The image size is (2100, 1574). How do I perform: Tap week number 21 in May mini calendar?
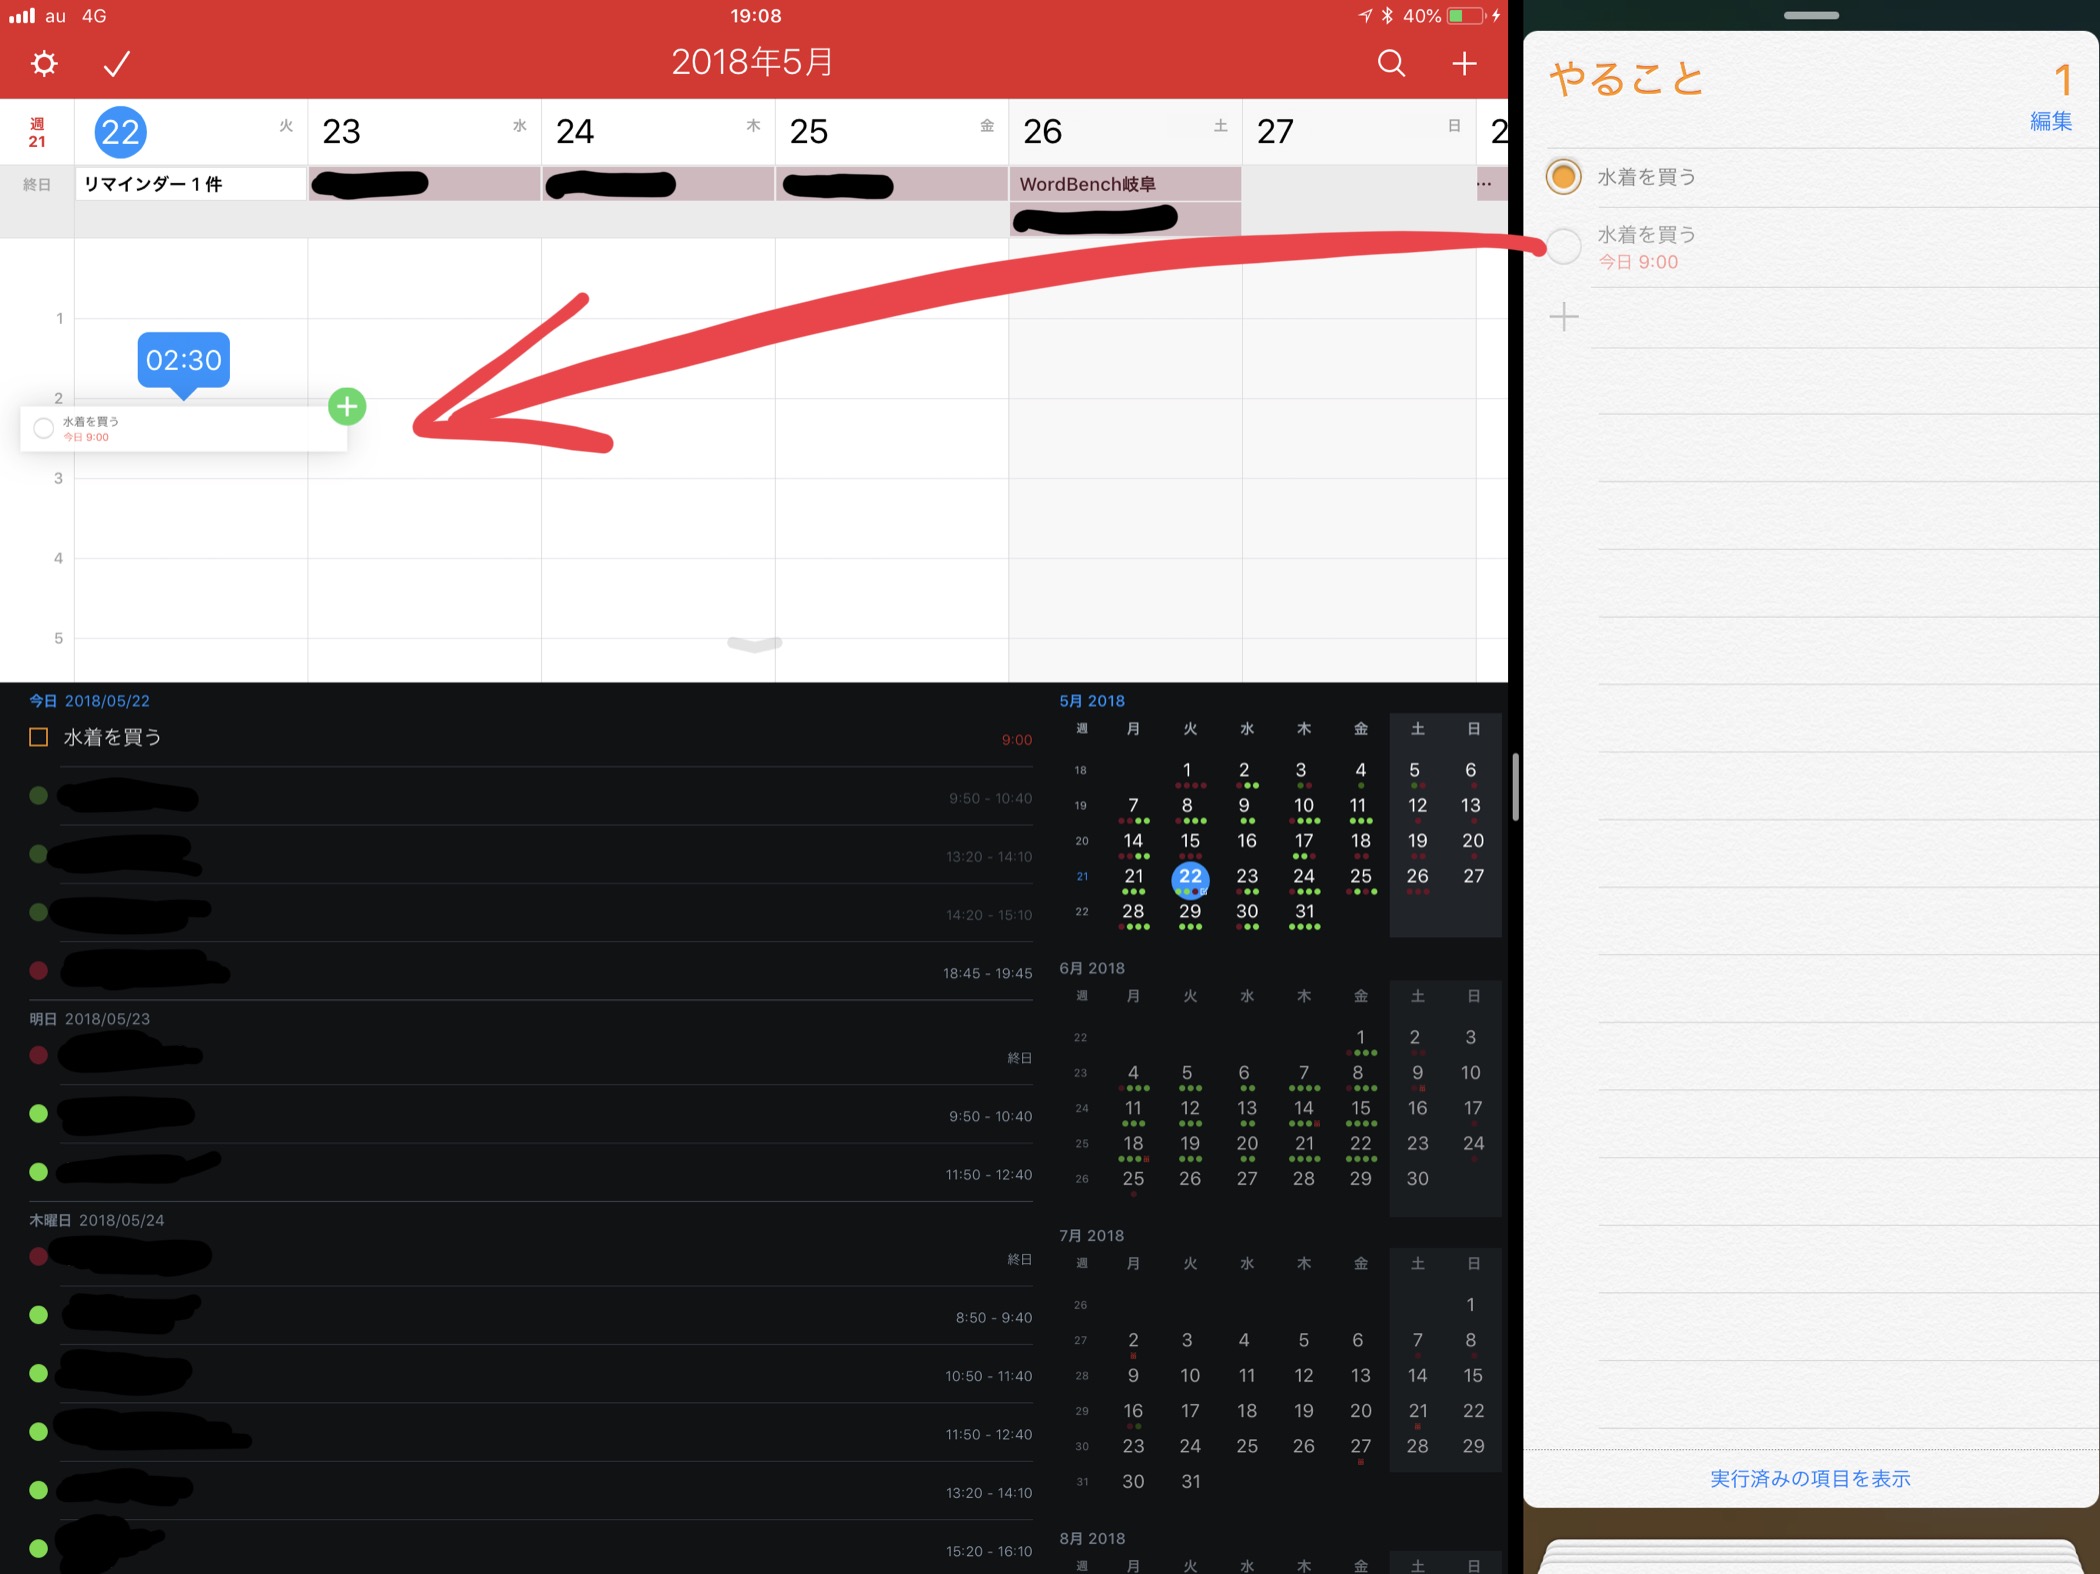[1082, 876]
